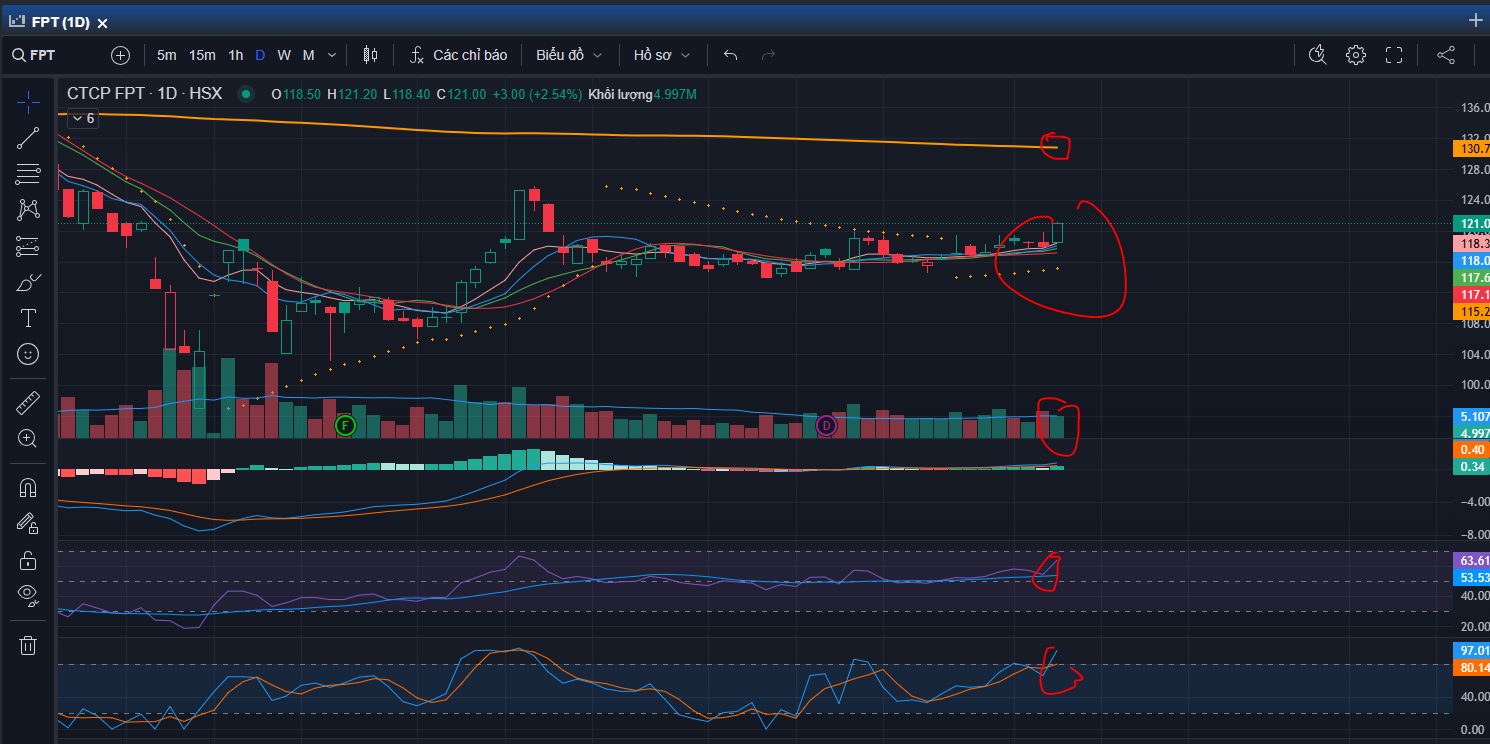Toggle hide all drawings eye icon

click(x=28, y=596)
